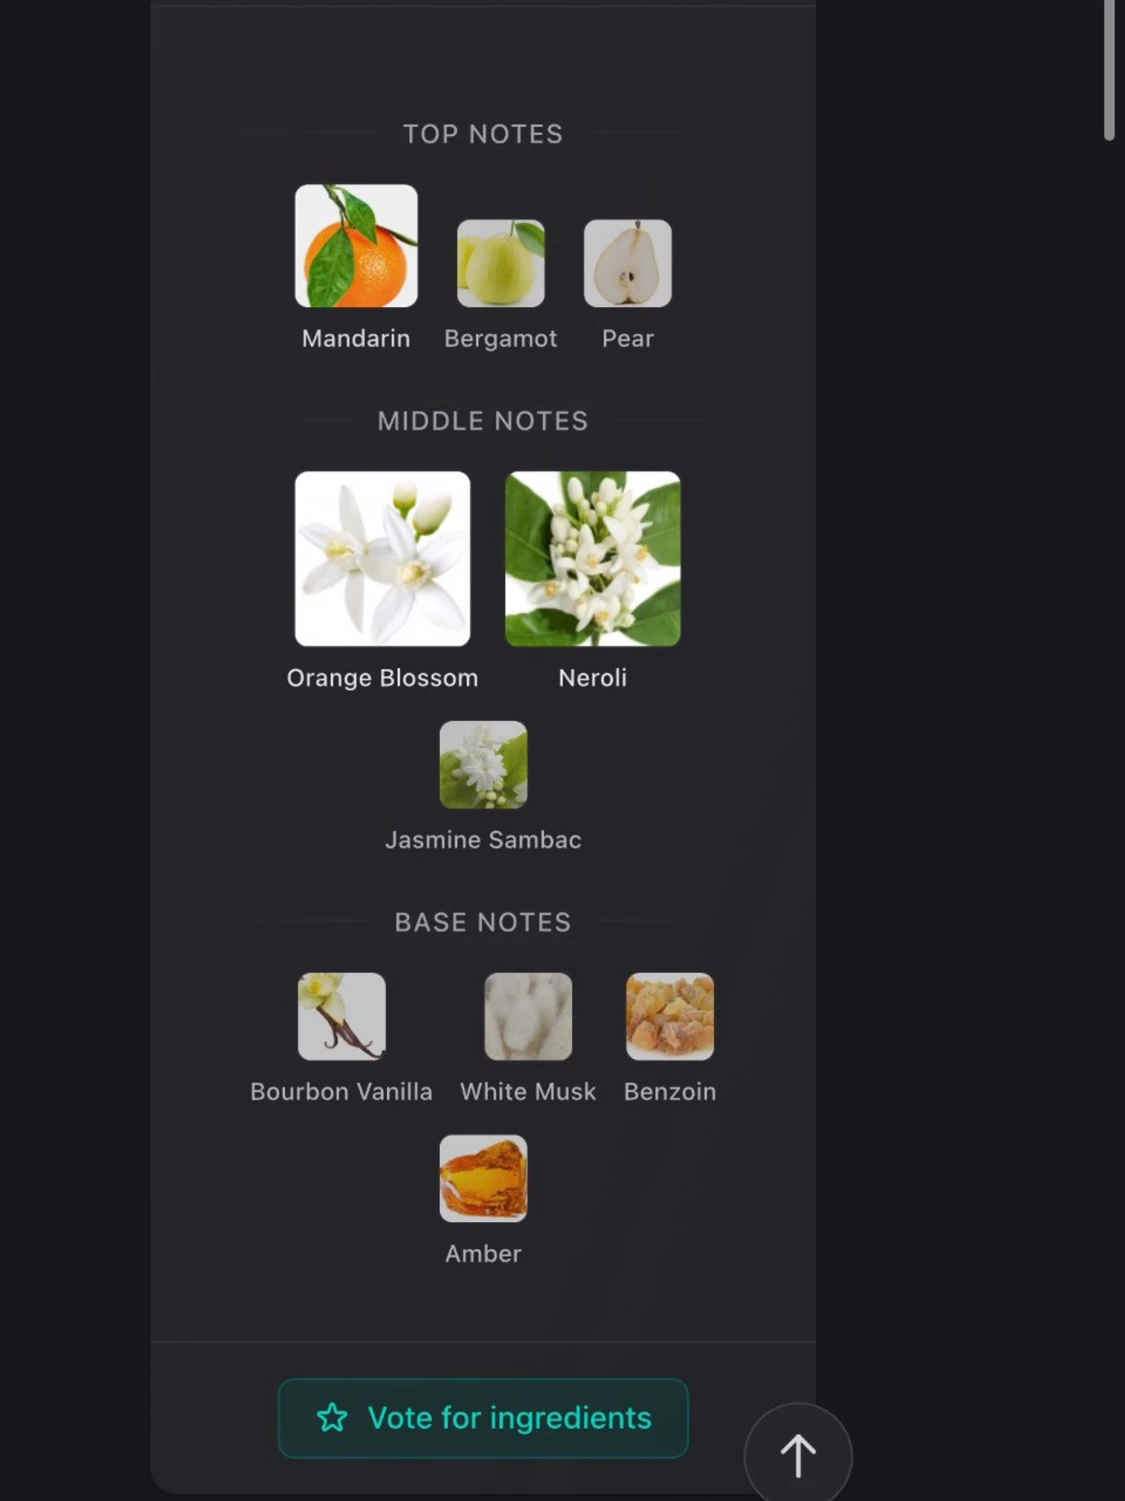This screenshot has height=1501, width=1125.
Task: Click the page scrollbar thumb
Action: coord(1109,70)
